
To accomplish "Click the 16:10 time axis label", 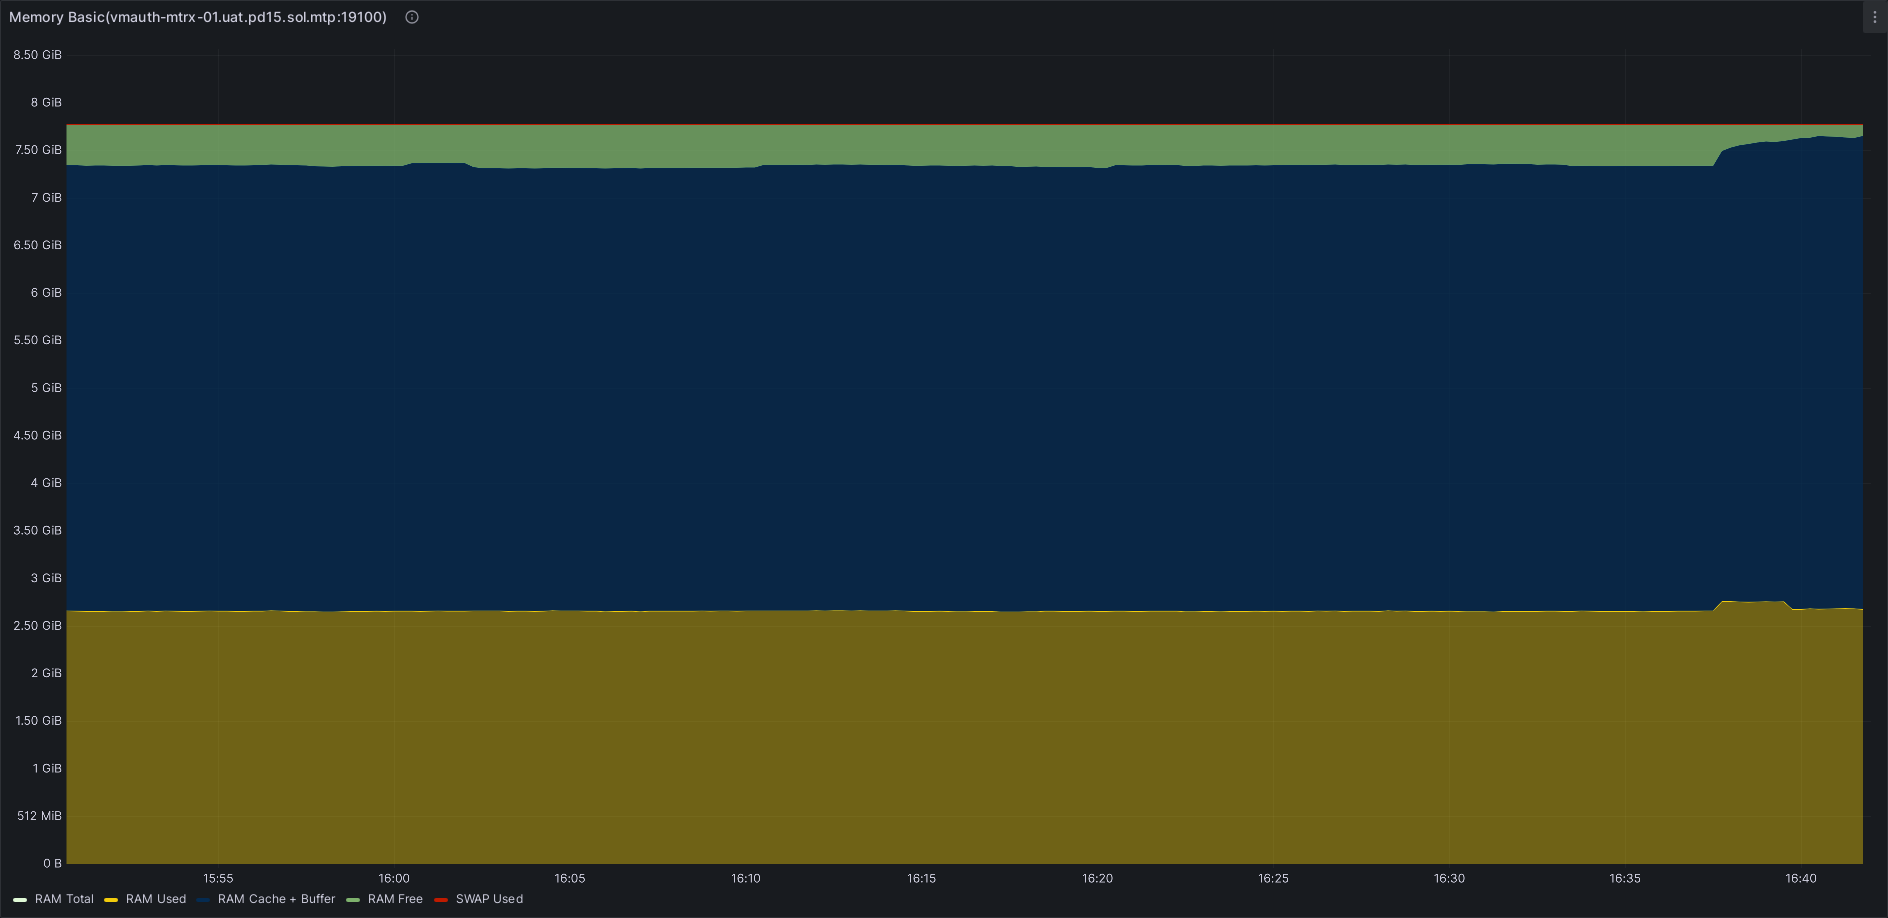I will coord(746,878).
